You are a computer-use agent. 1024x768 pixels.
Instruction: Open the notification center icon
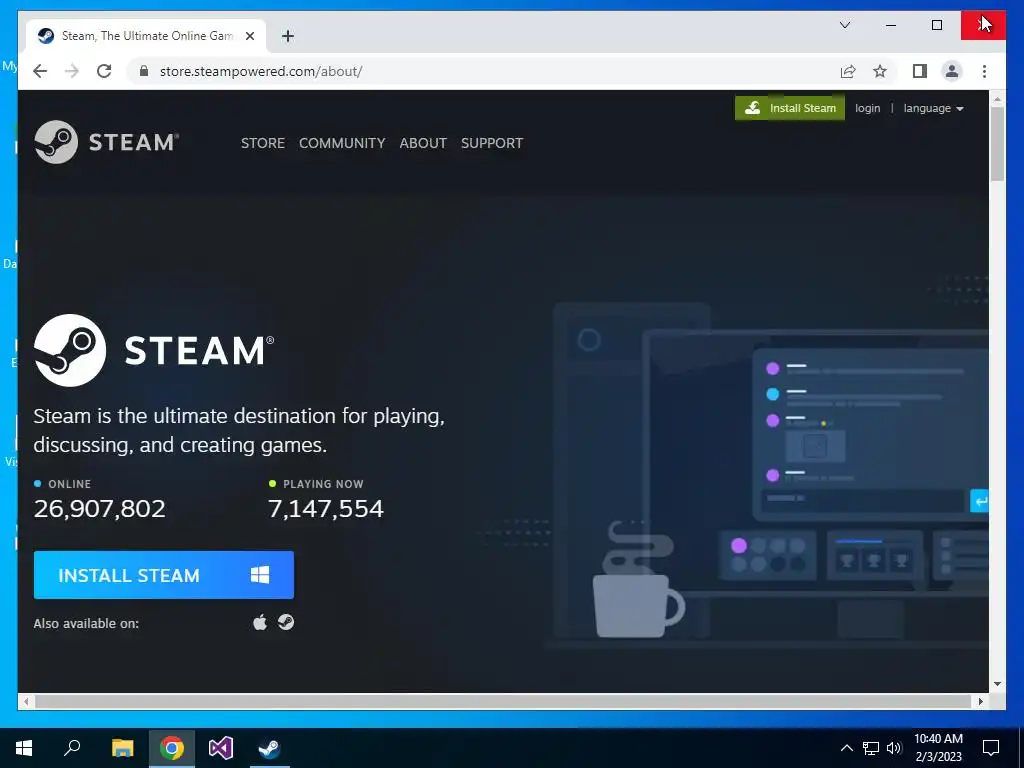click(991, 747)
